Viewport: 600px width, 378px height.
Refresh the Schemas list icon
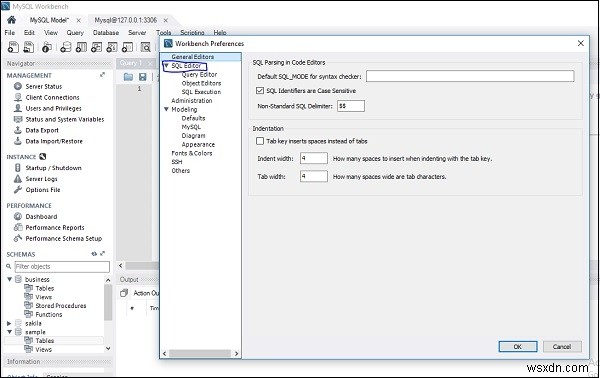(x=94, y=254)
